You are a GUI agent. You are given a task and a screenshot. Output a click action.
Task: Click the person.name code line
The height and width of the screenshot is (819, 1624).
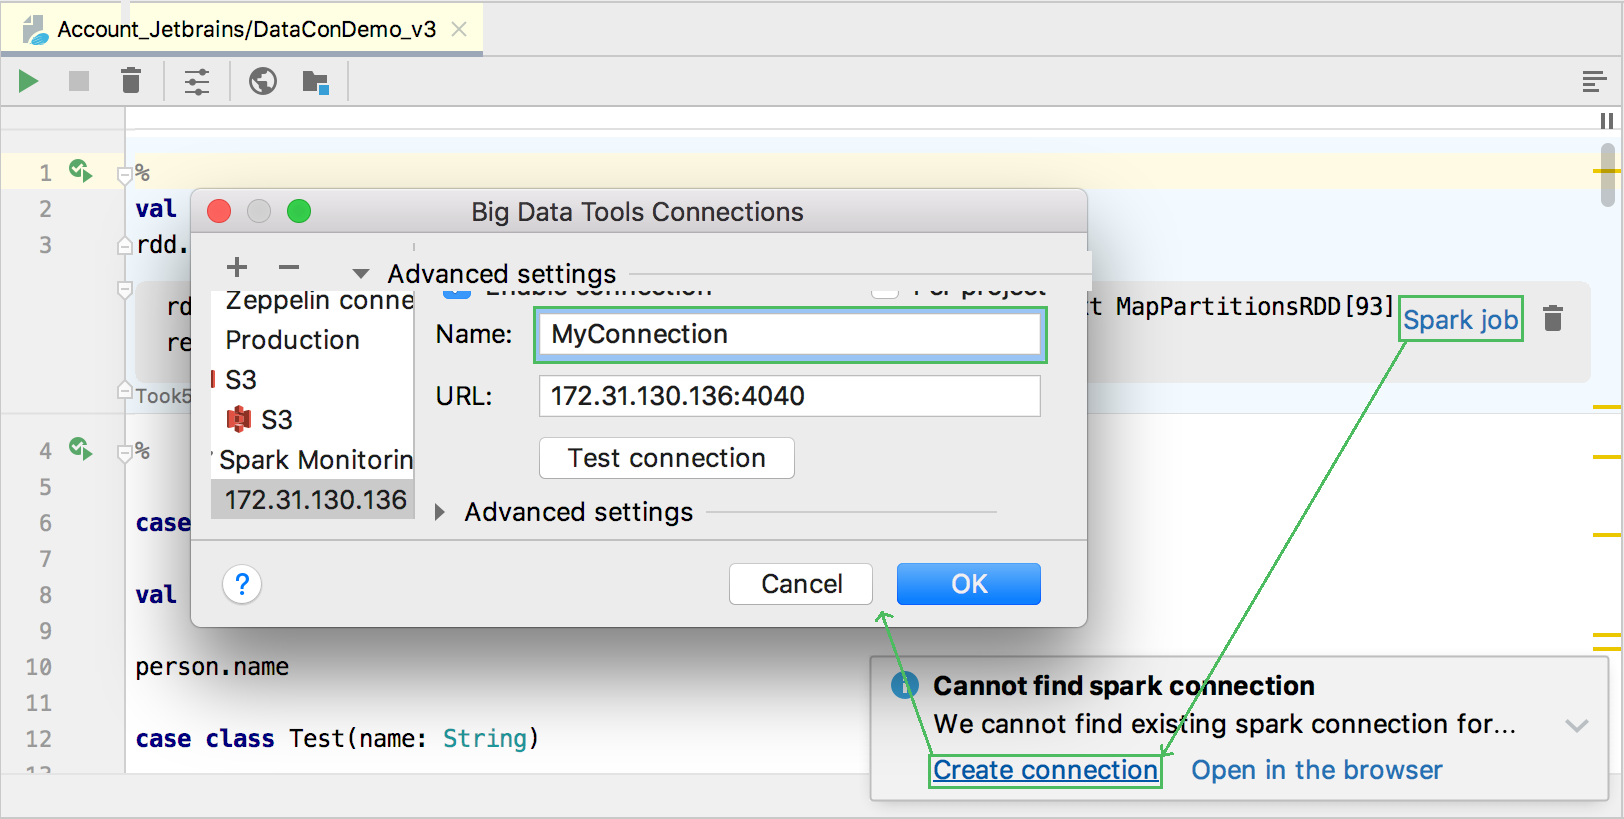coord(212,667)
